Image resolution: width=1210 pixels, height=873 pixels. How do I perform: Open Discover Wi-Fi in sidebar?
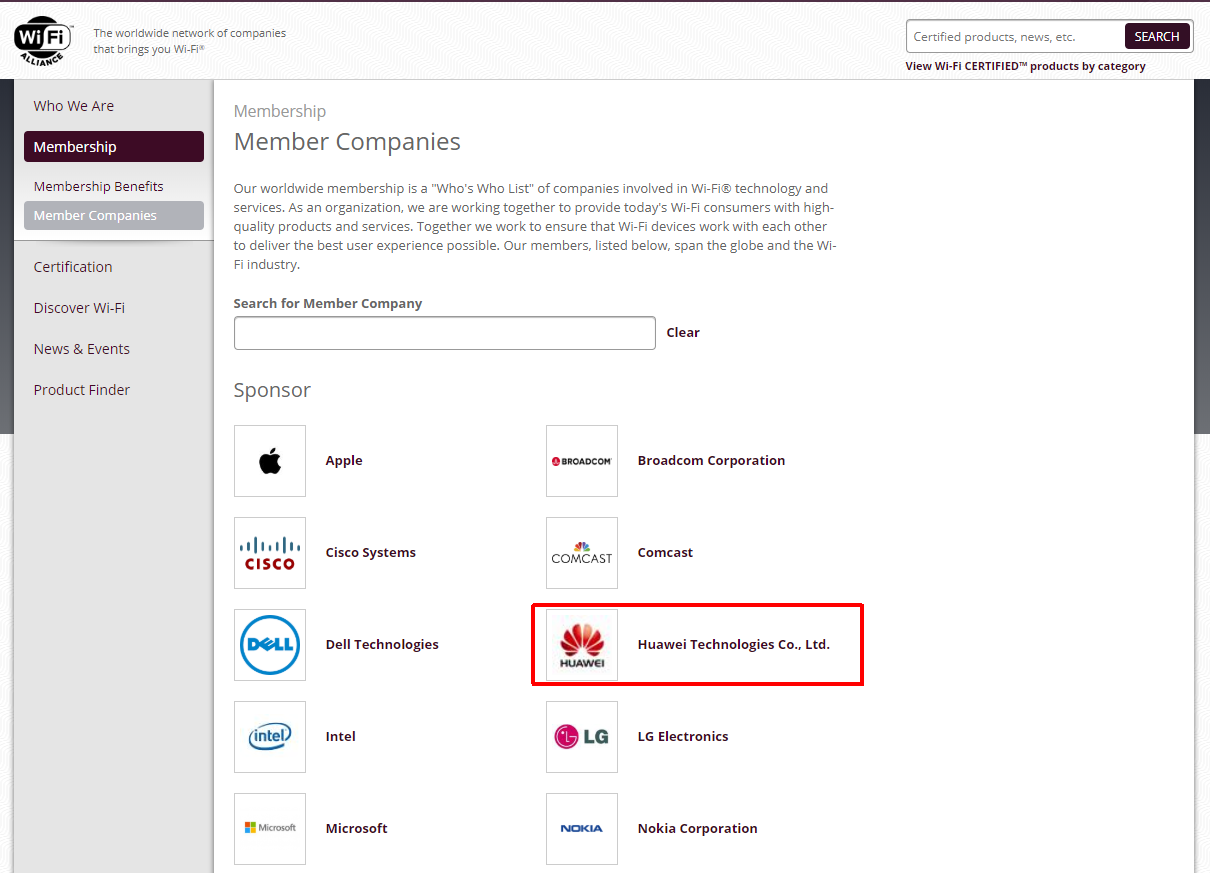coord(79,308)
